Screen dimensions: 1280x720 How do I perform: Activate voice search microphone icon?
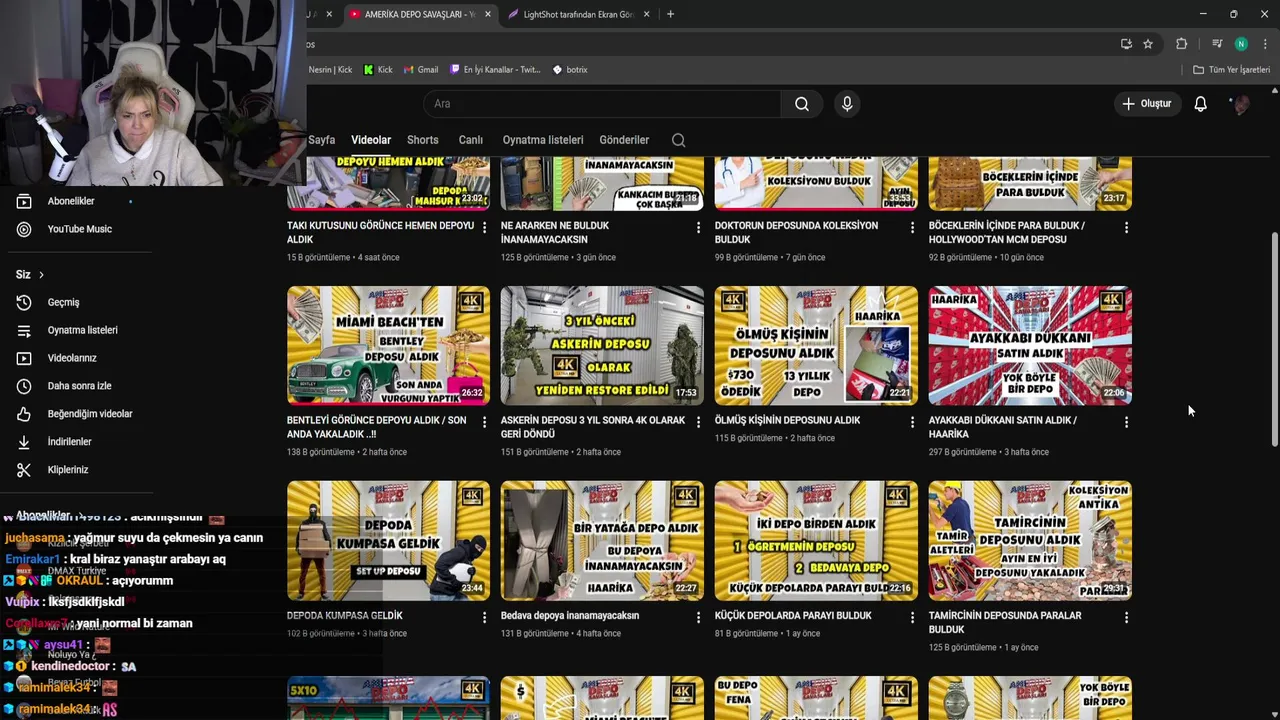click(847, 104)
